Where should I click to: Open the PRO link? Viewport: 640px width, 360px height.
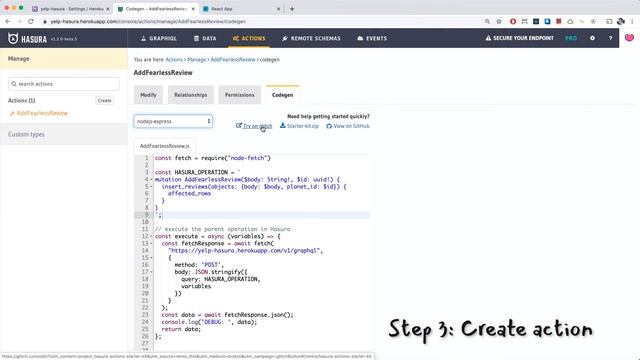[x=571, y=38]
